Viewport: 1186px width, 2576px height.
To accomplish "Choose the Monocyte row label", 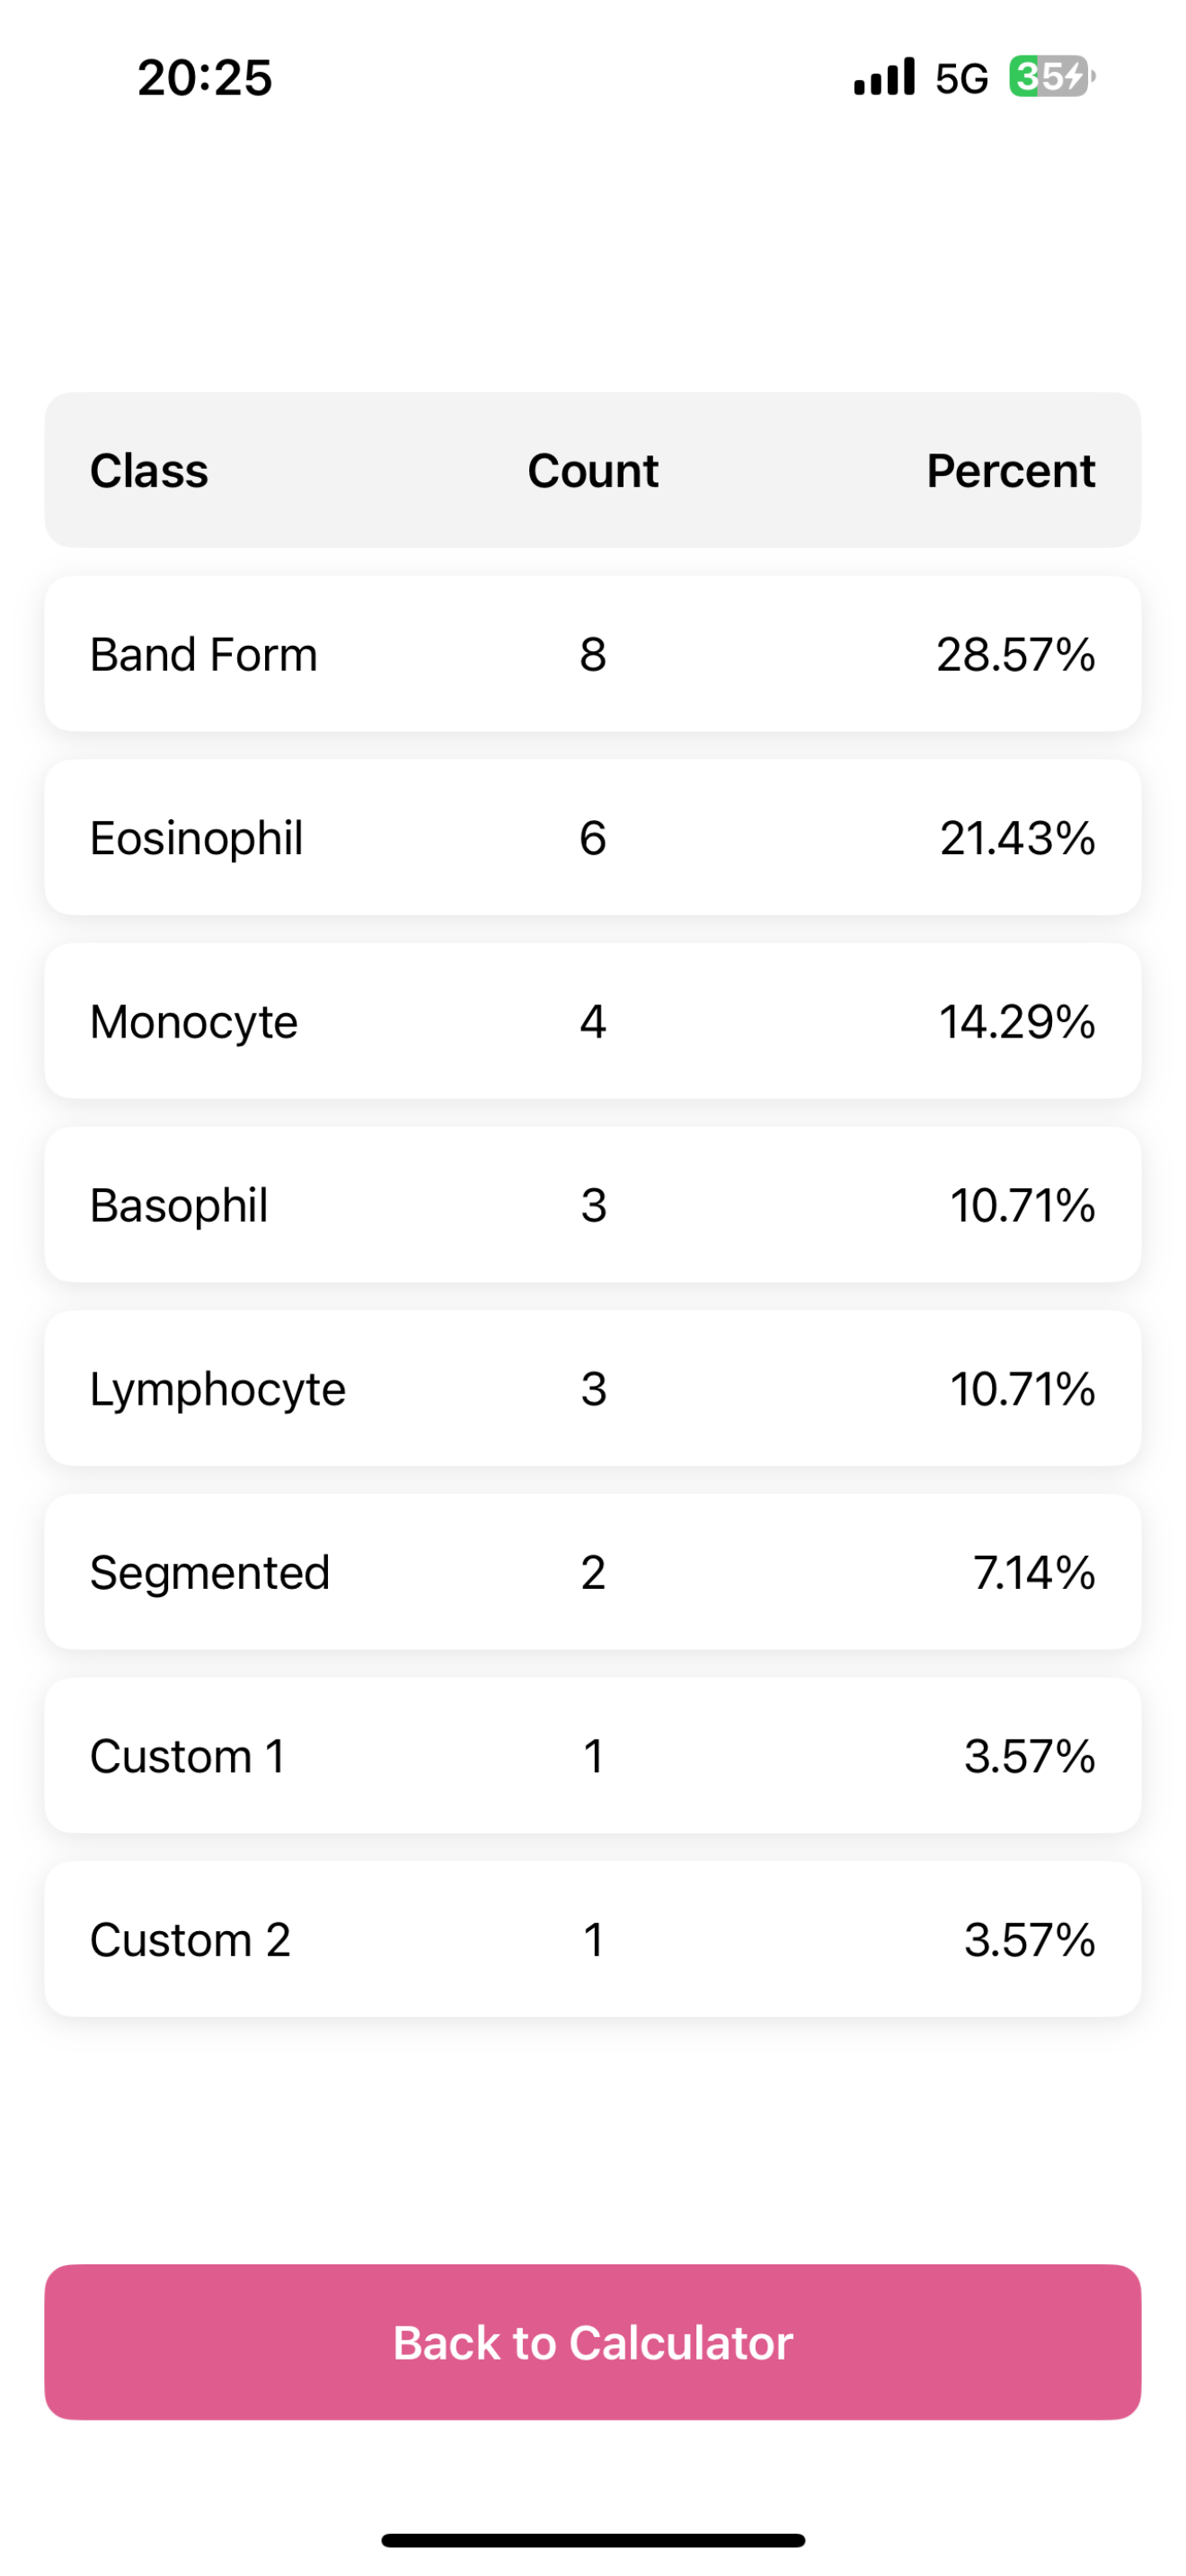I will point(194,1022).
